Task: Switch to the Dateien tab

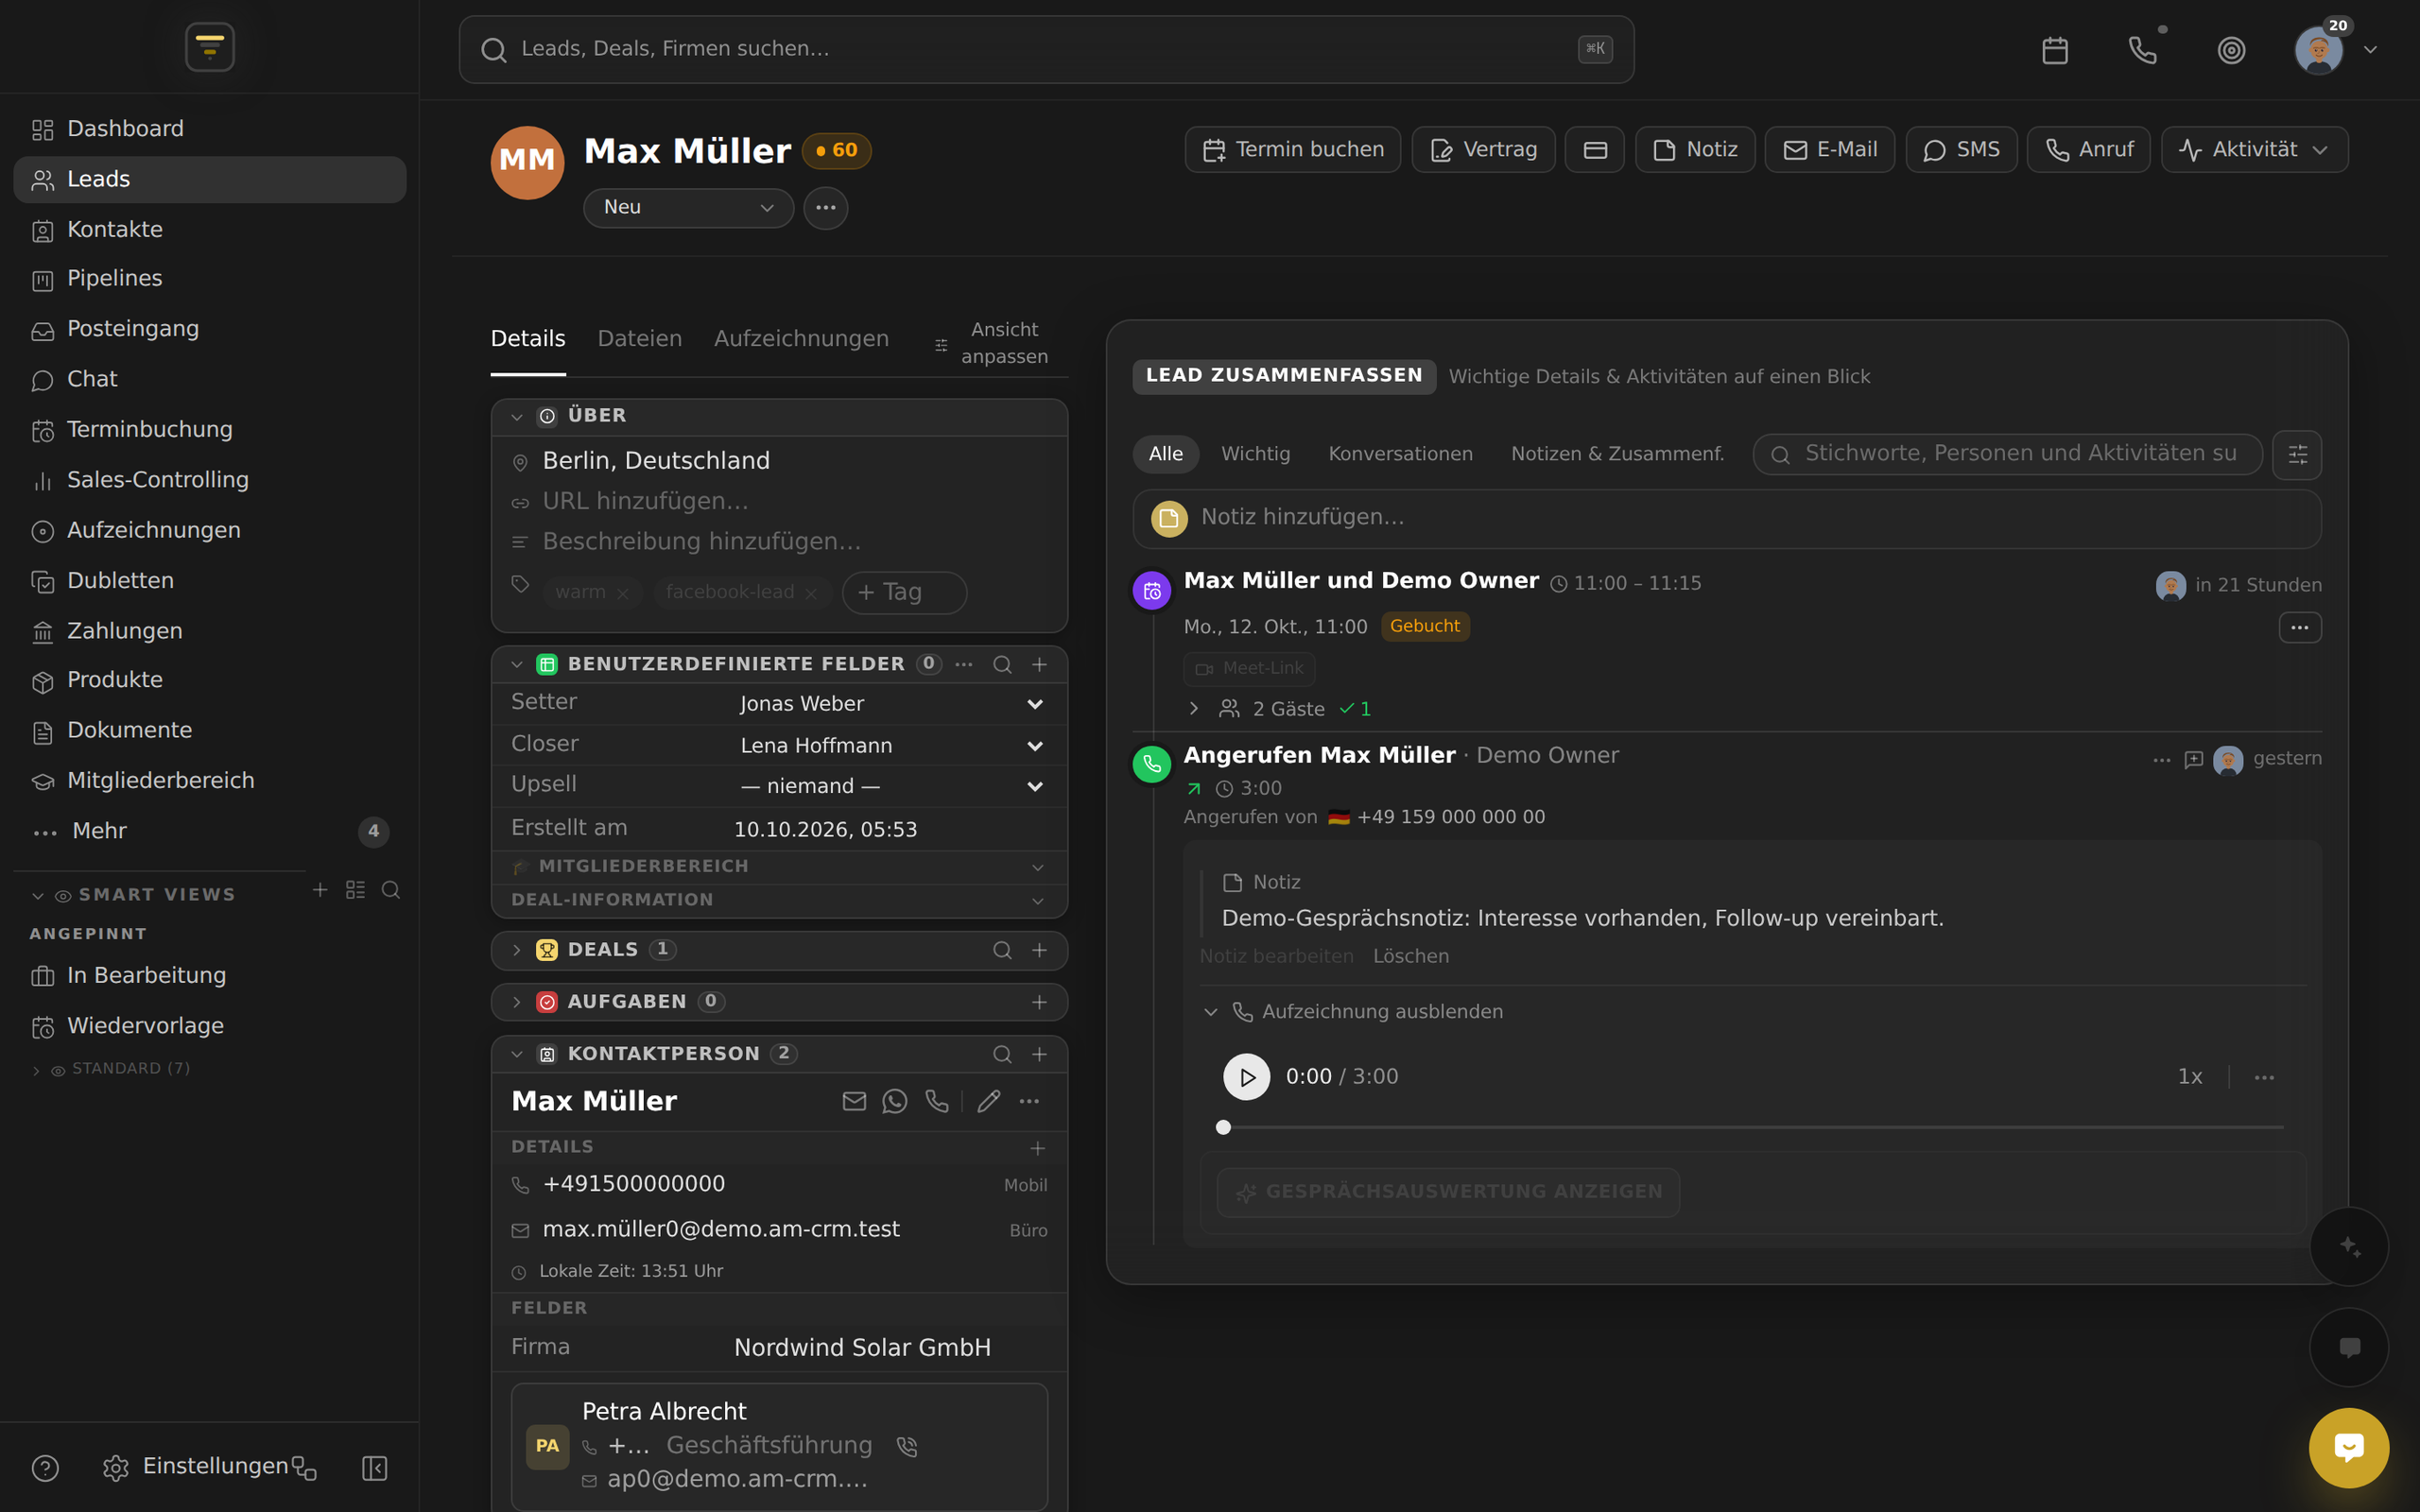Action: point(640,339)
